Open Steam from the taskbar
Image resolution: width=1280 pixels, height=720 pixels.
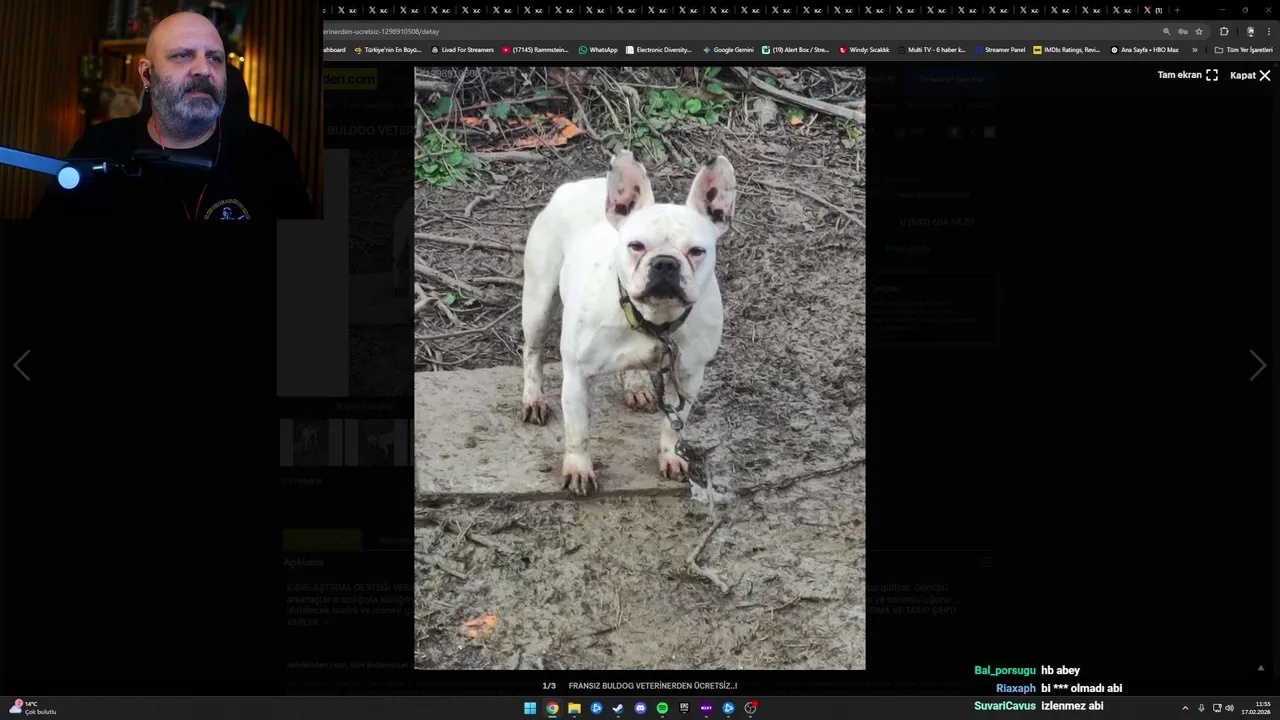coord(618,708)
